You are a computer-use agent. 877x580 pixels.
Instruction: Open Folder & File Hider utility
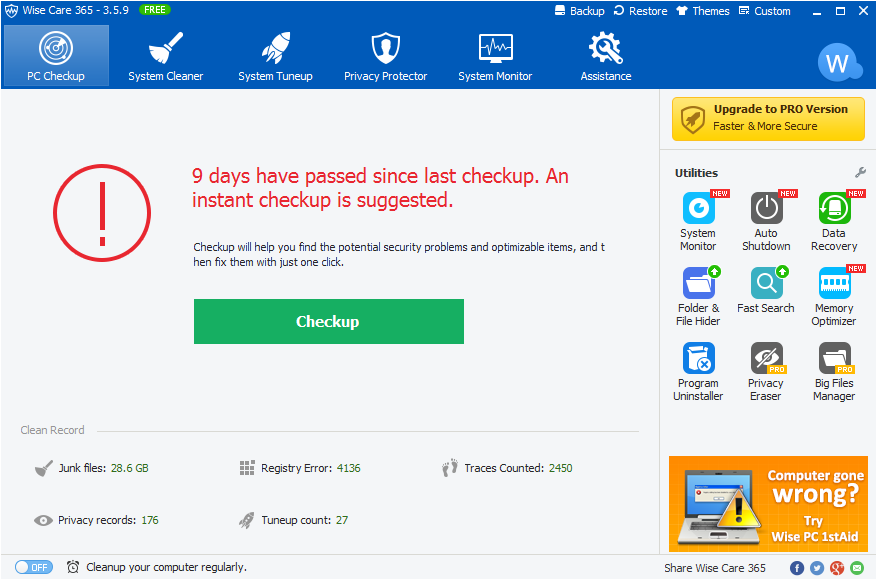pos(698,296)
